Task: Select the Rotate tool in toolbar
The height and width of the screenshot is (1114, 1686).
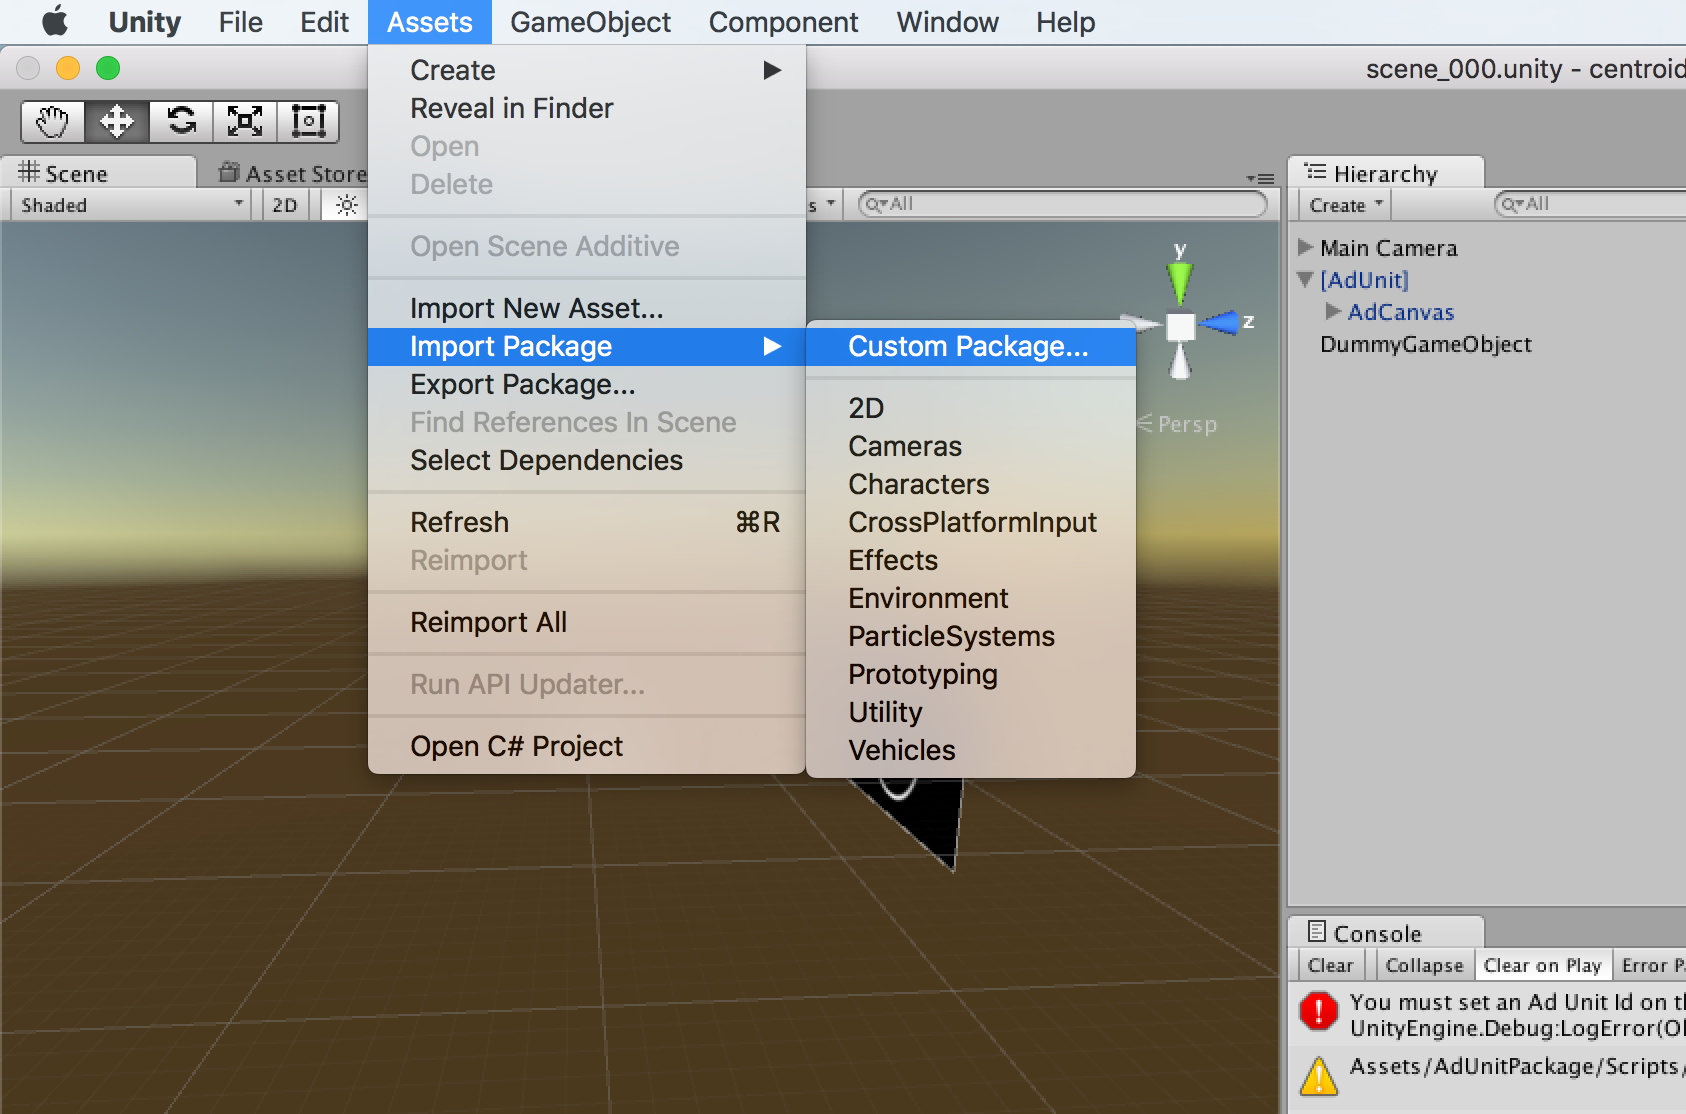Action: tap(181, 122)
